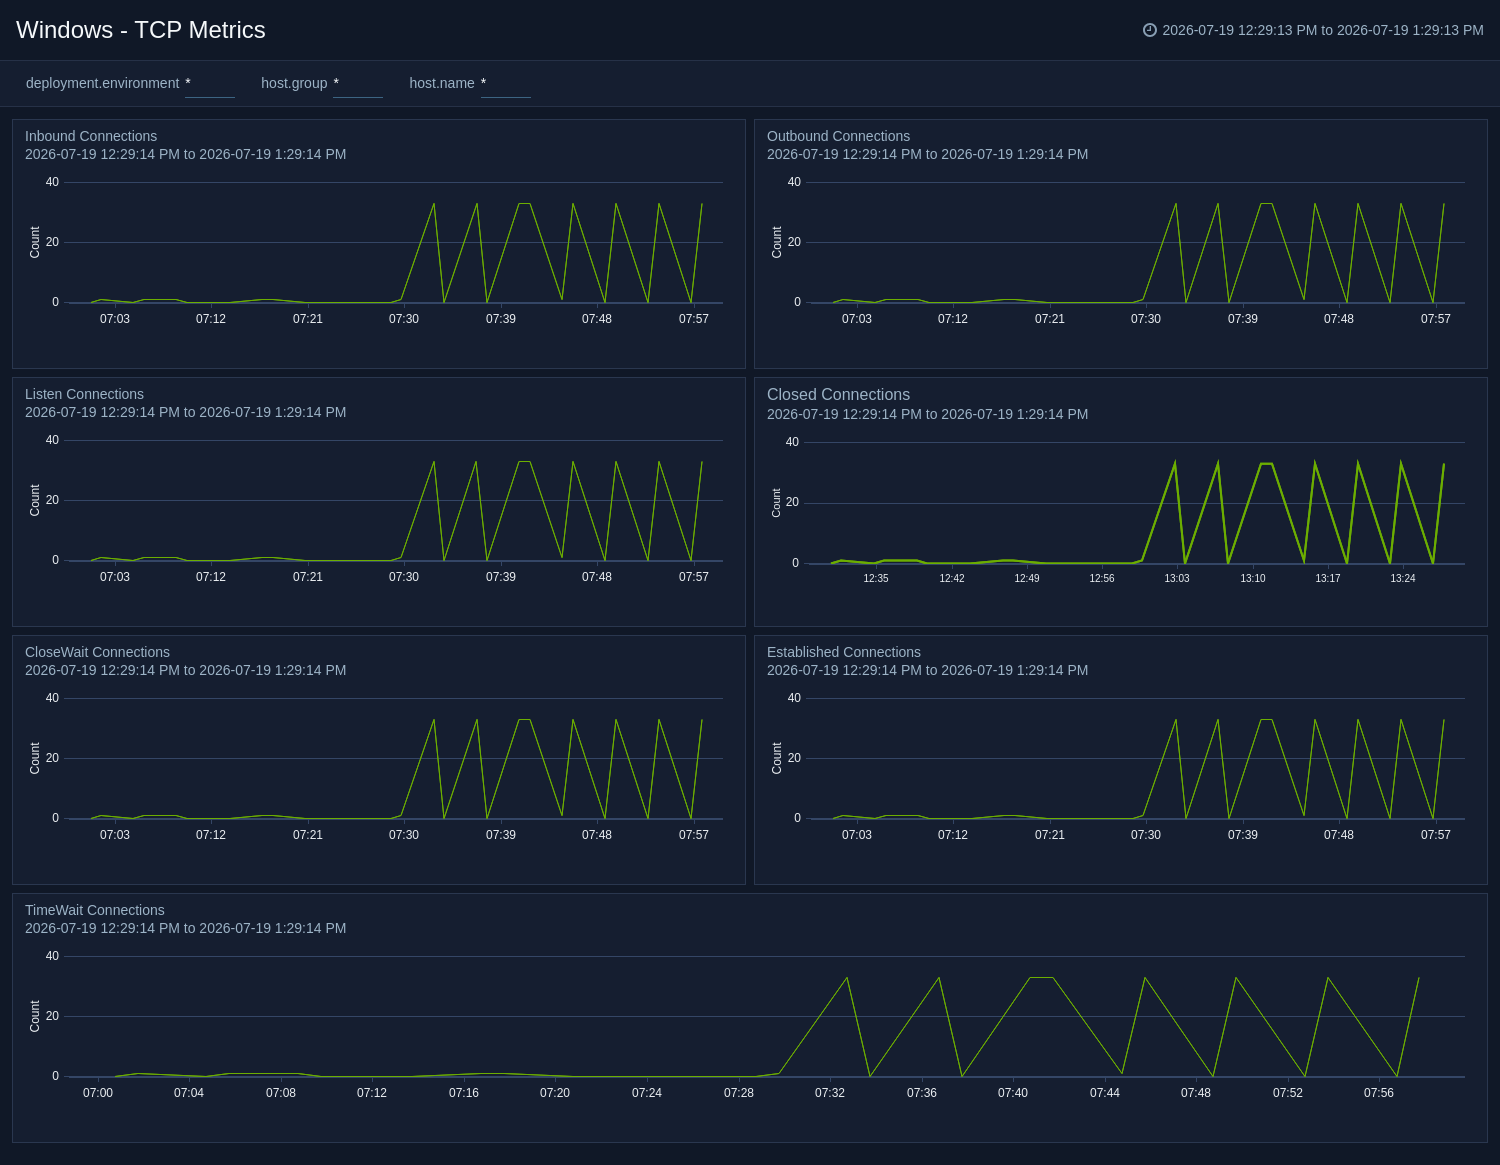Click the first peak in Outbound Connections chart
This screenshot has width=1500, height=1165.
click(1176, 204)
